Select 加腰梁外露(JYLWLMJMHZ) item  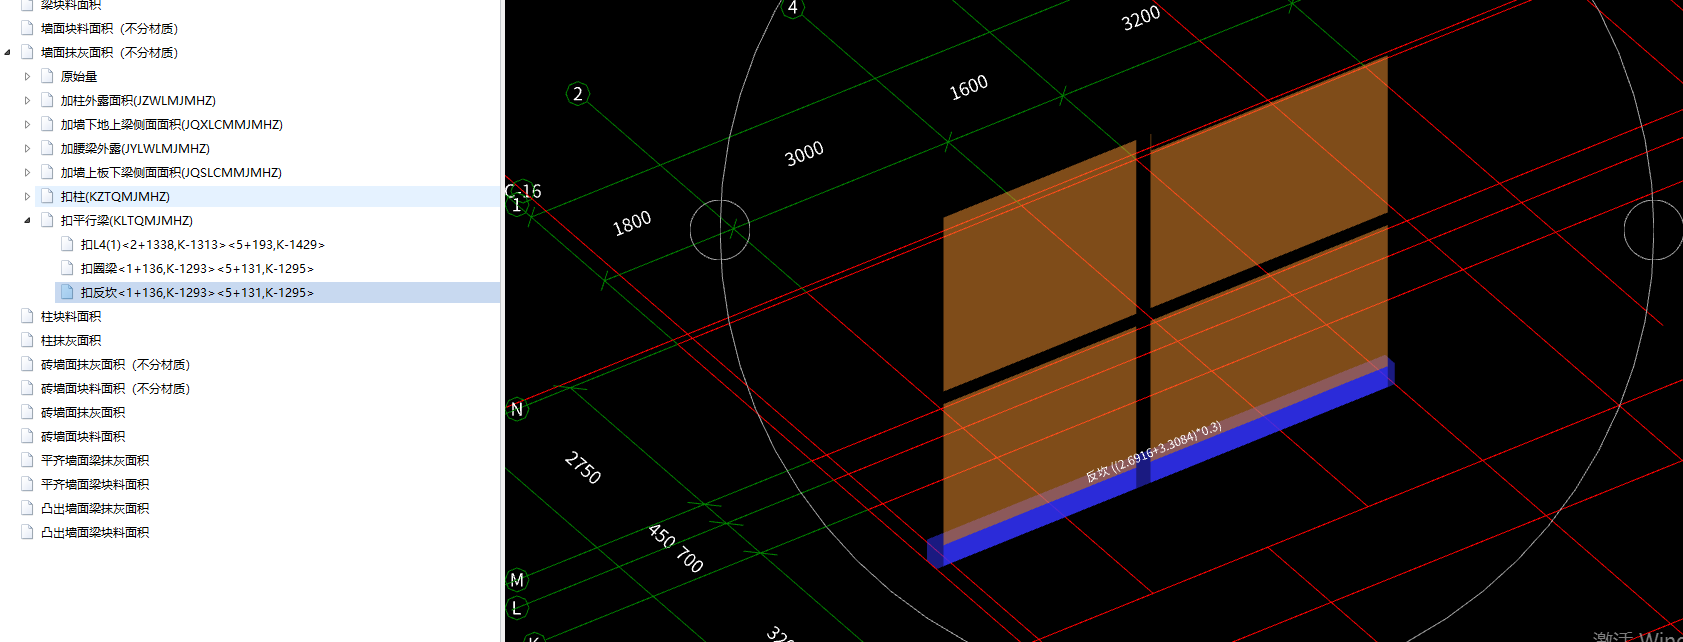pos(135,149)
